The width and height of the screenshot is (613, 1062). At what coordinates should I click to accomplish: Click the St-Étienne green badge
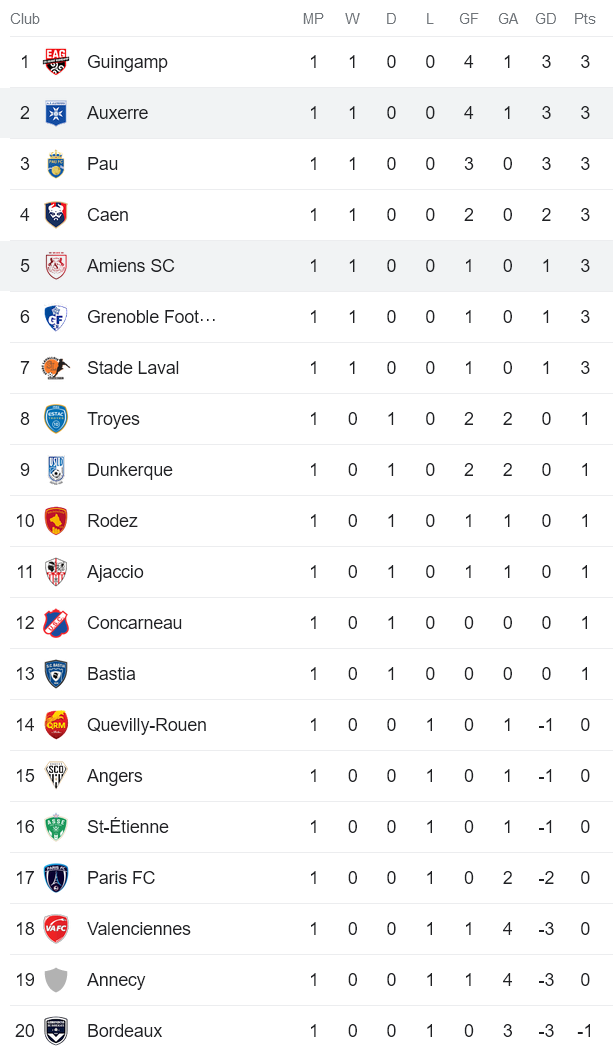pyautogui.click(x=56, y=827)
